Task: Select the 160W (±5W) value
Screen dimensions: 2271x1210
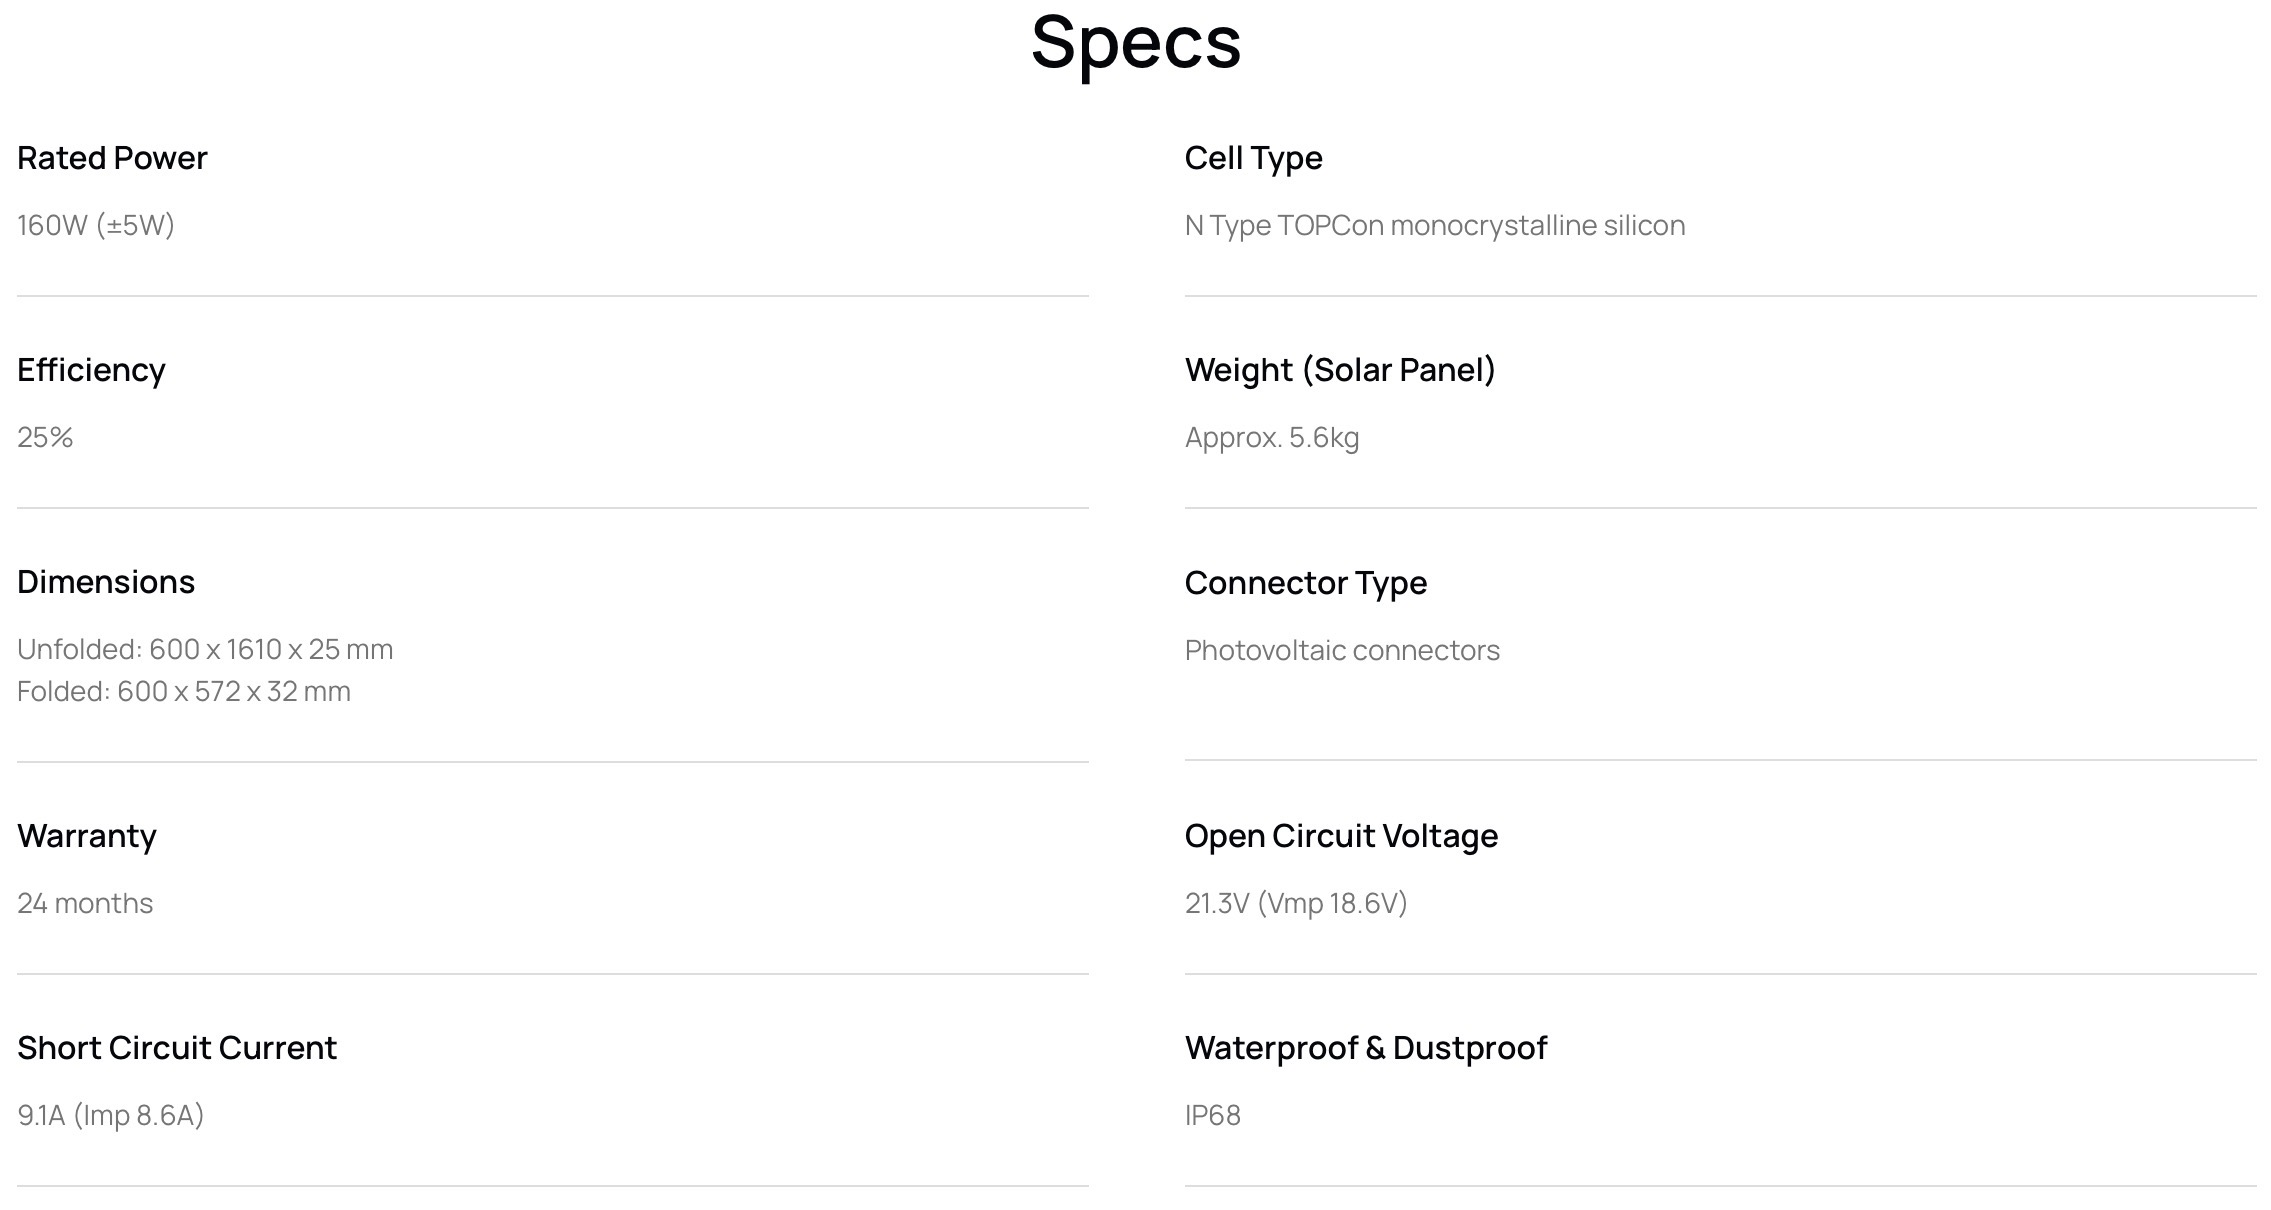Action: point(96,225)
